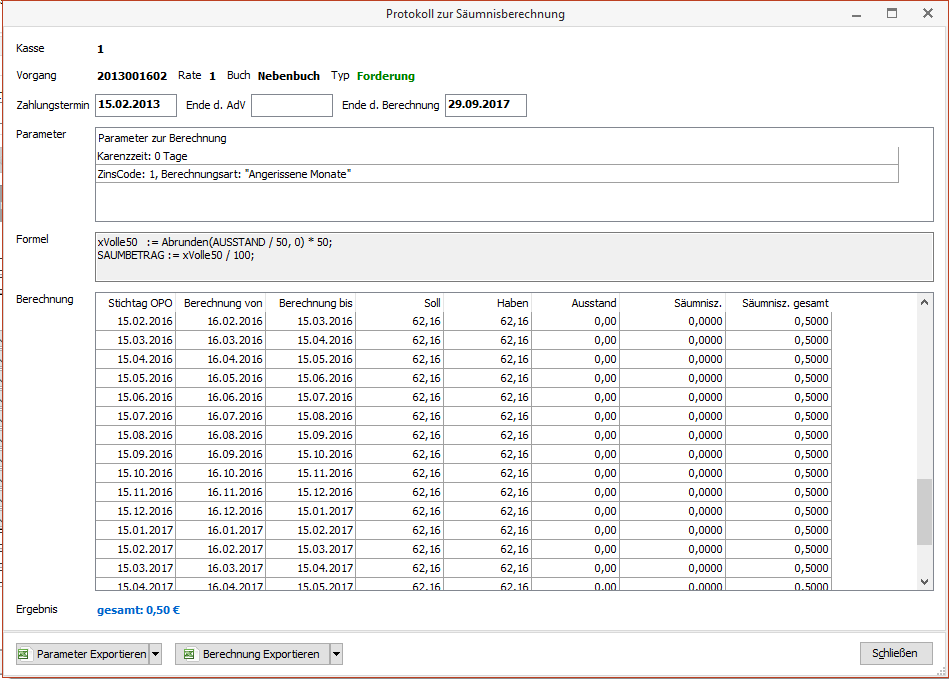Click the Berechnung Exportieren button

click(x=252, y=654)
